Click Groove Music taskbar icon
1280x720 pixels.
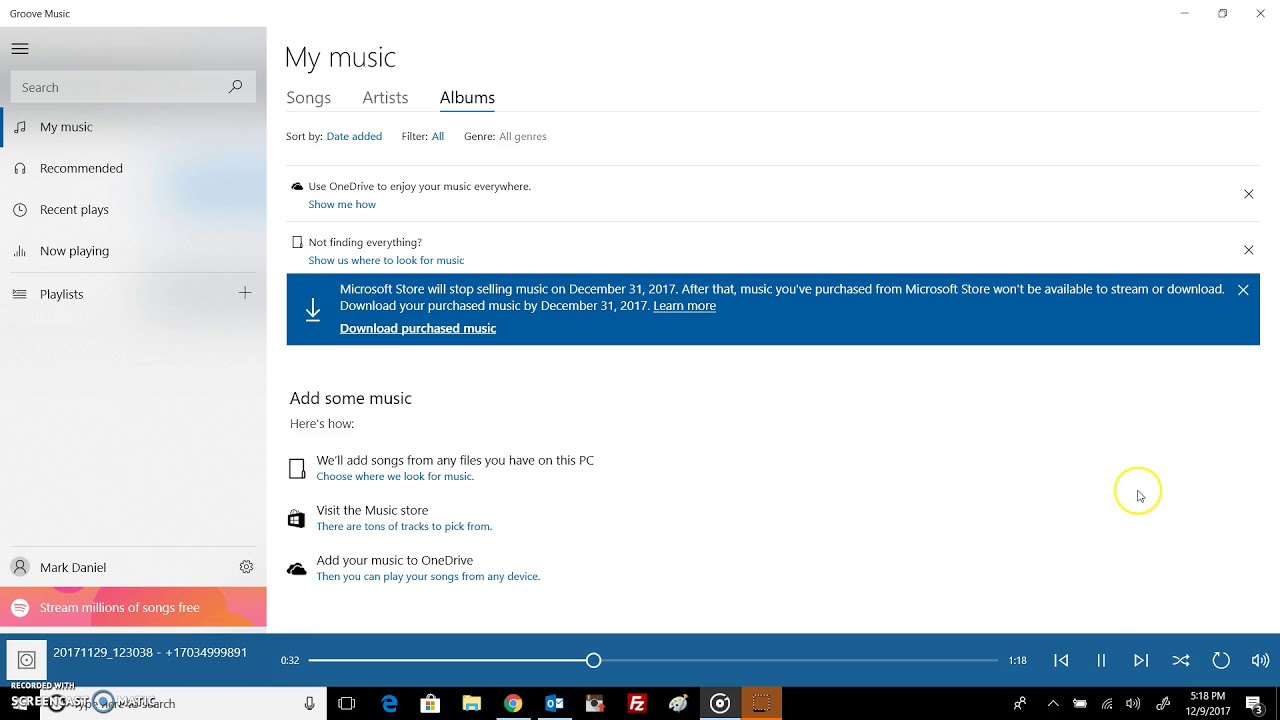(720, 704)
